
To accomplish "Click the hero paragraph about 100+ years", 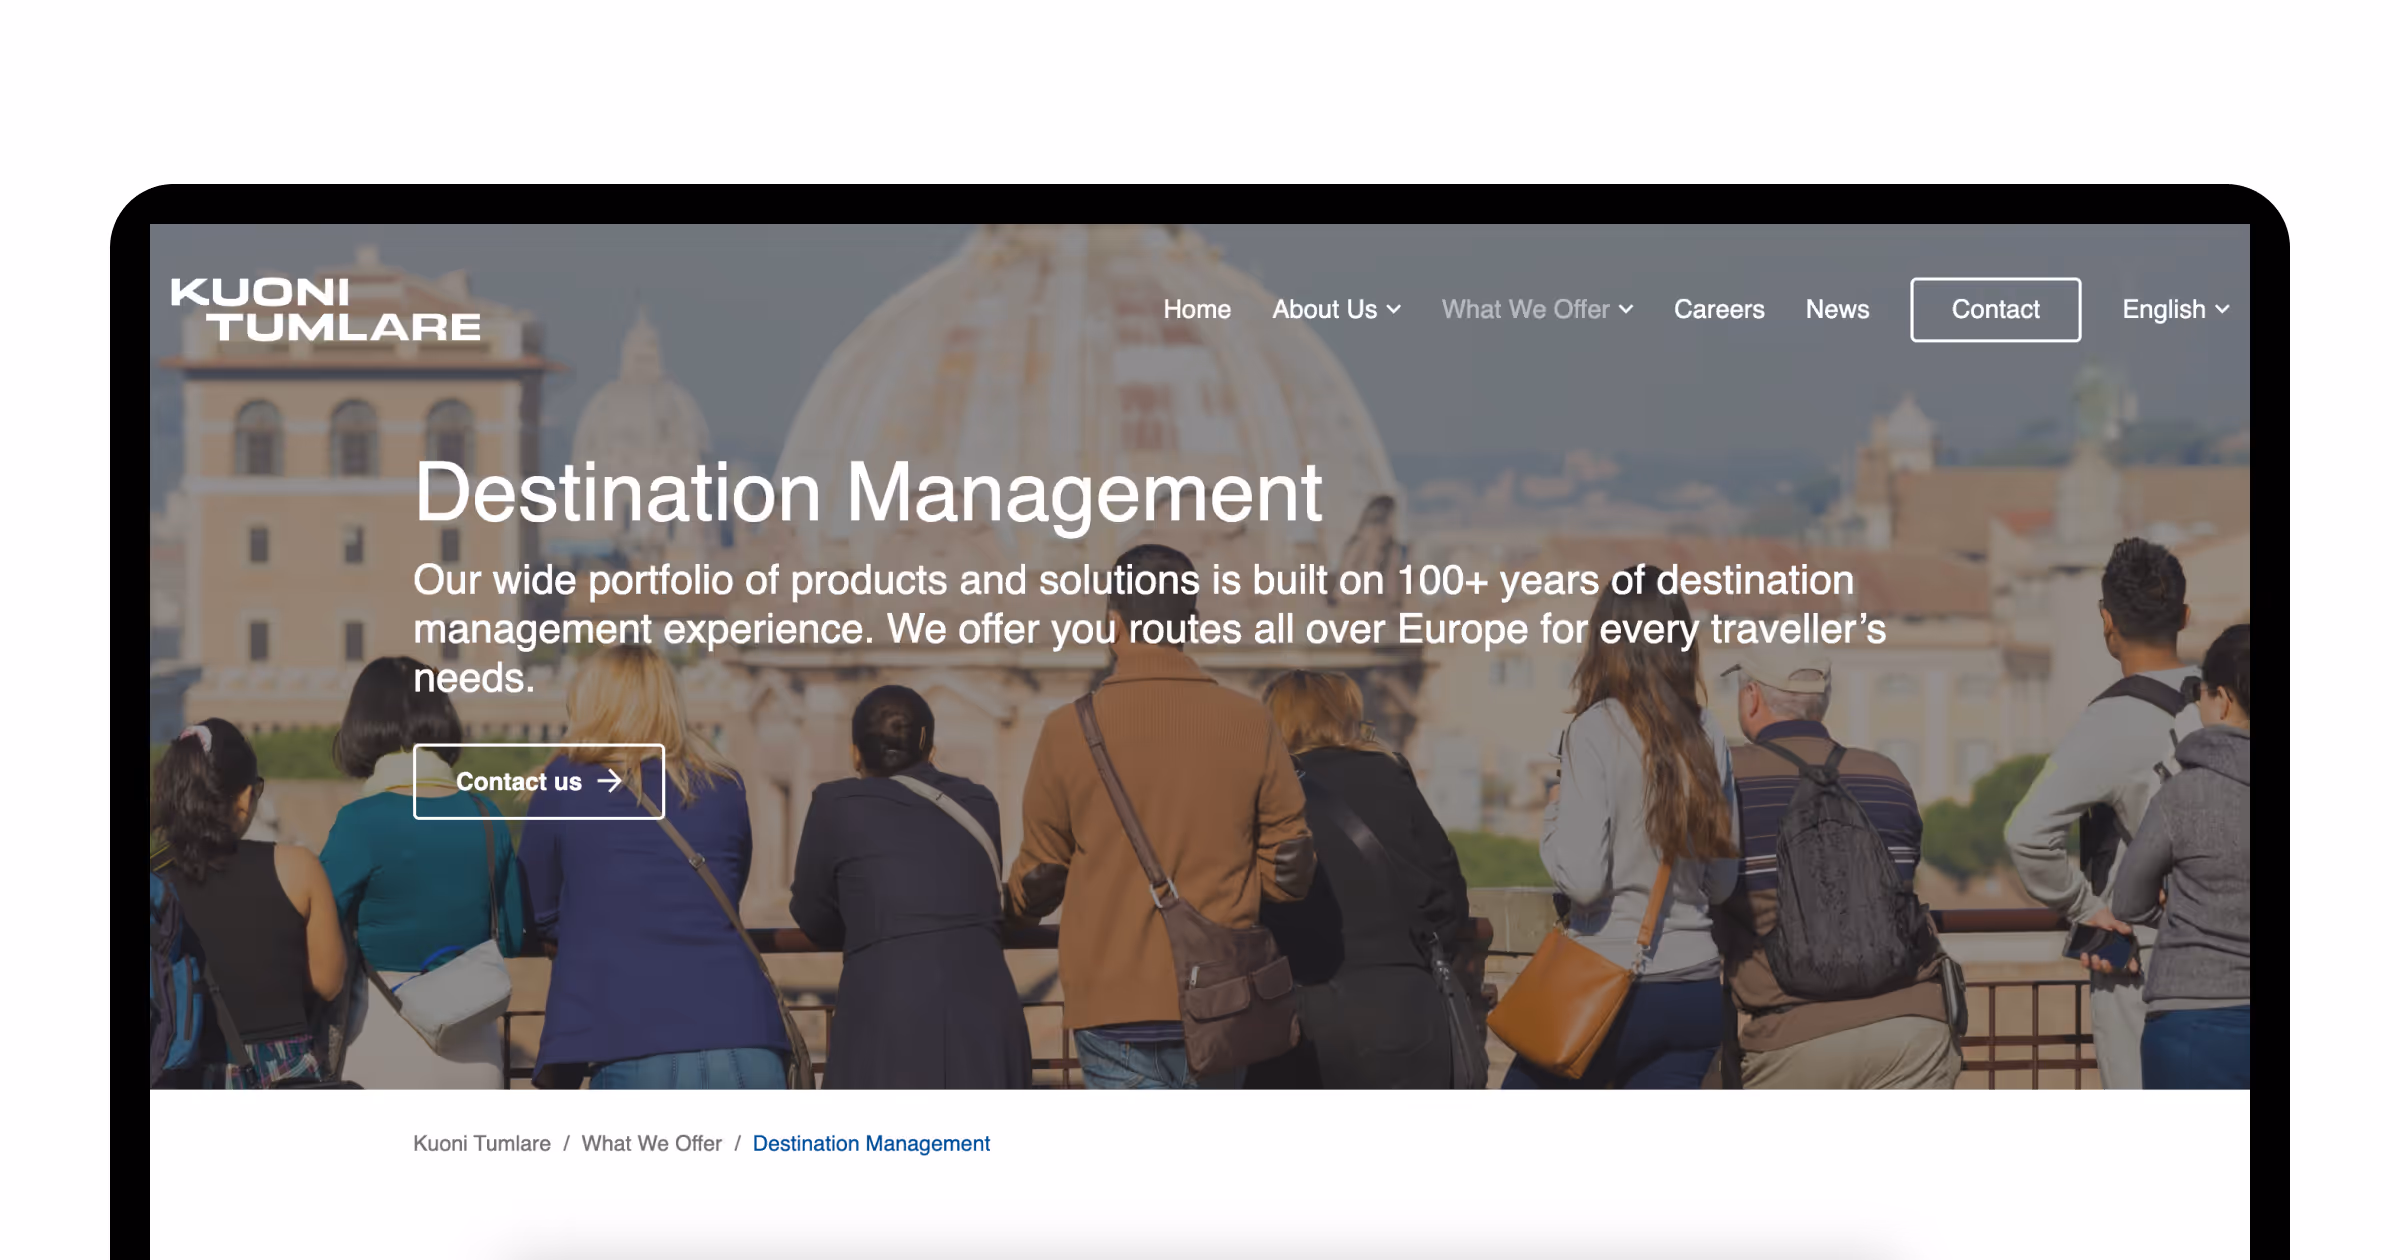I will 1148,628.
